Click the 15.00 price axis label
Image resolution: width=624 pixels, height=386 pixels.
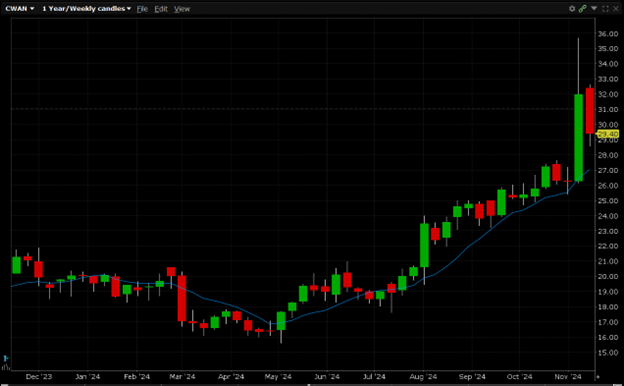point(608,353)
